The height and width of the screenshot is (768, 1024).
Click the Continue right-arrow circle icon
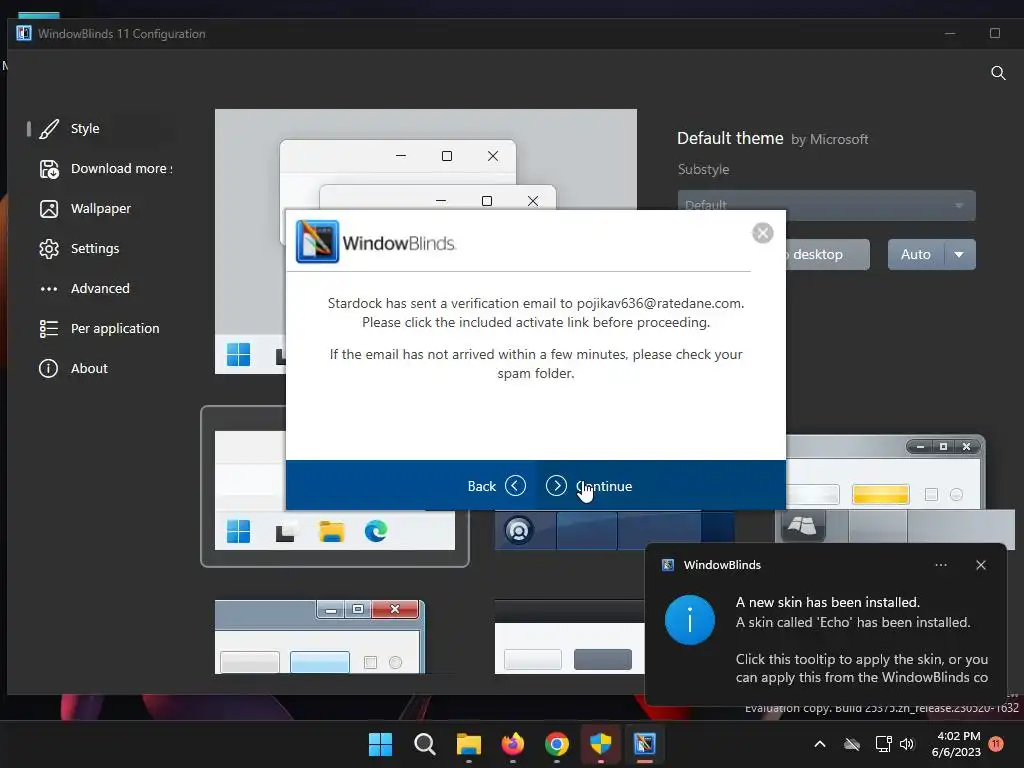556,486
